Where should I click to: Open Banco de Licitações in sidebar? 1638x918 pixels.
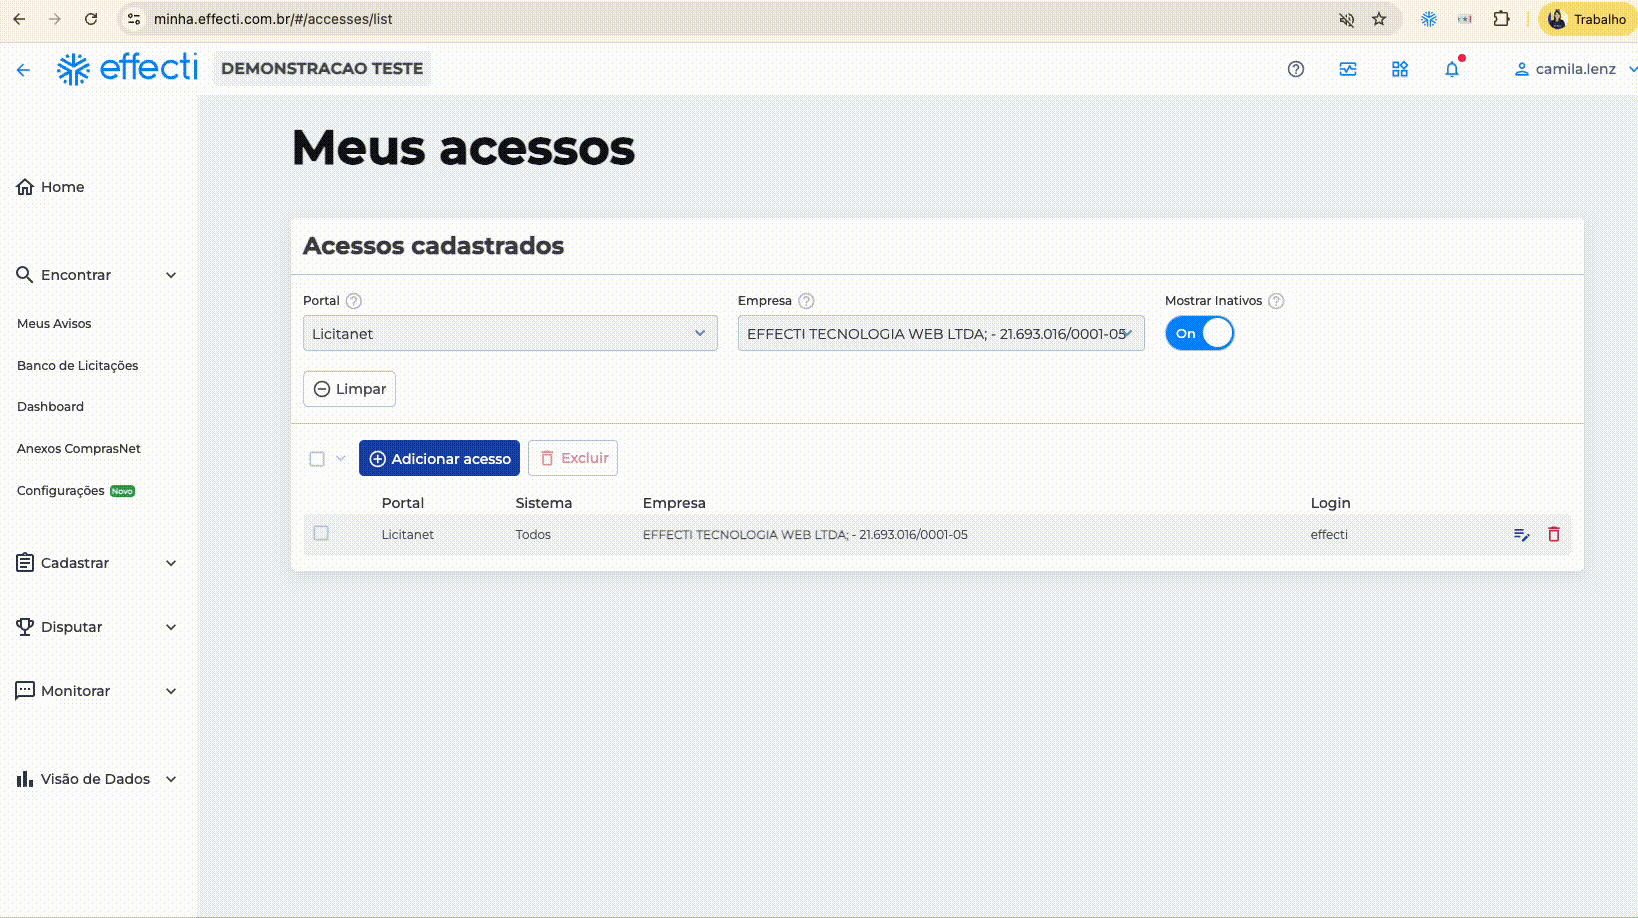77,365
